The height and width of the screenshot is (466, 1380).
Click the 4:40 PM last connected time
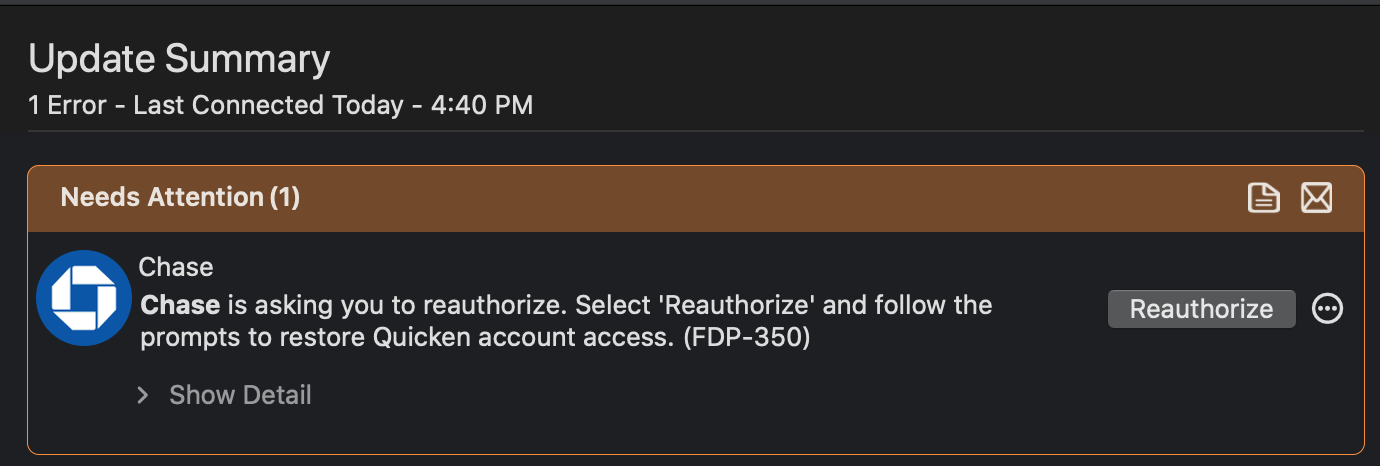pos(482,105)
